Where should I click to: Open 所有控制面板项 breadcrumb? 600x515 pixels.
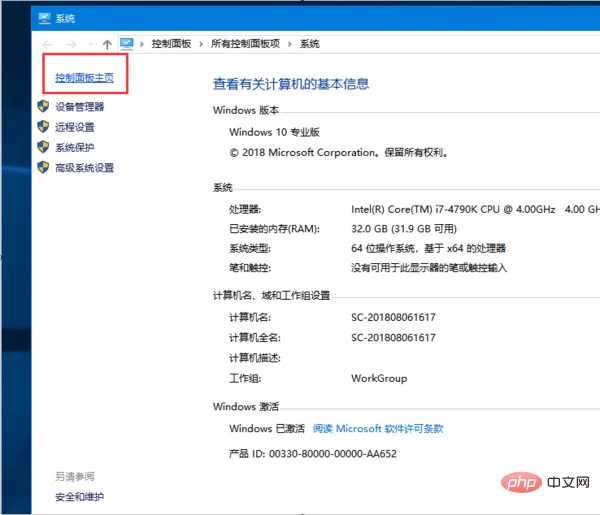(x=245, y=44)
